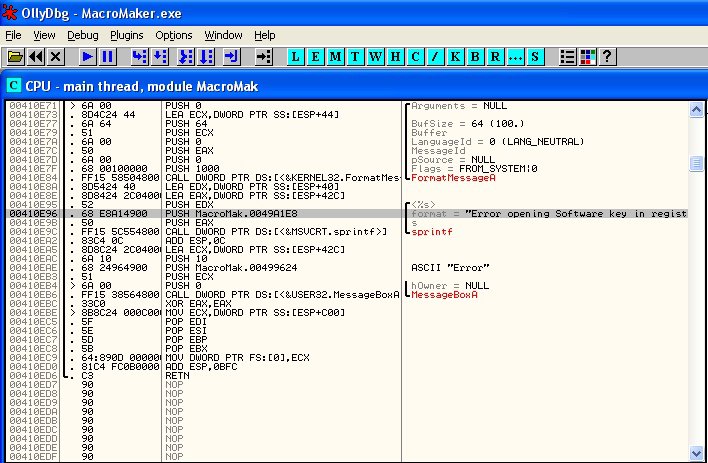Open the Patches window (/ button)

[435, 57]
